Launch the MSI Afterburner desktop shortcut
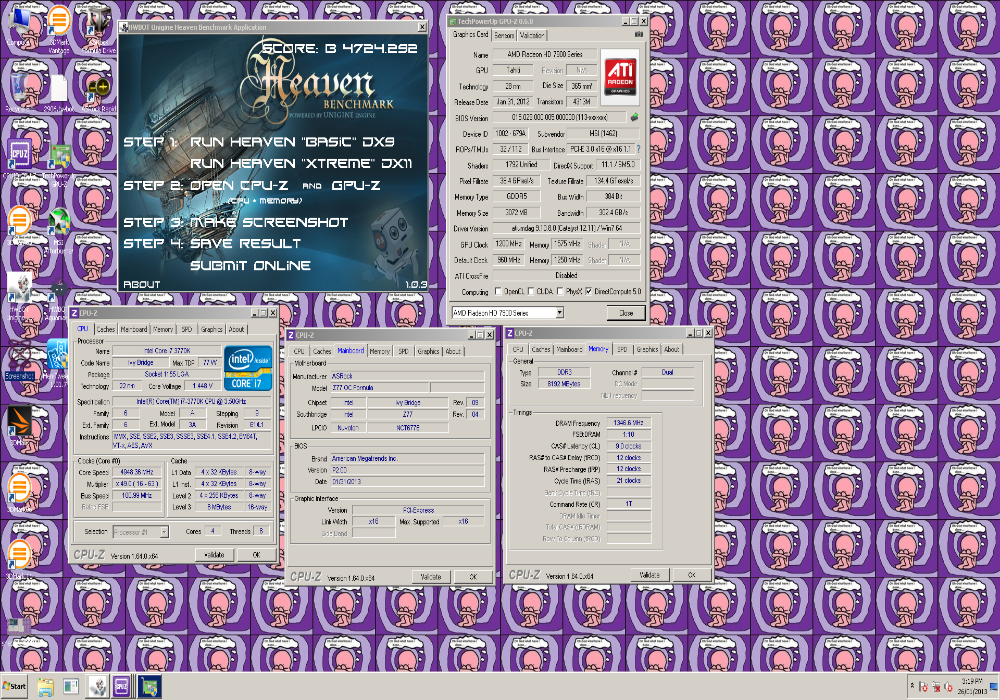This screenshot has width=1000, height=700. click(x=59, y=225)
